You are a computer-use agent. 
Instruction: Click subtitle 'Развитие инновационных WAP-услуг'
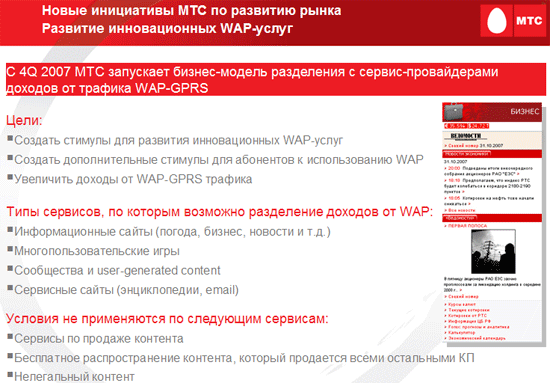pos(167,28)
